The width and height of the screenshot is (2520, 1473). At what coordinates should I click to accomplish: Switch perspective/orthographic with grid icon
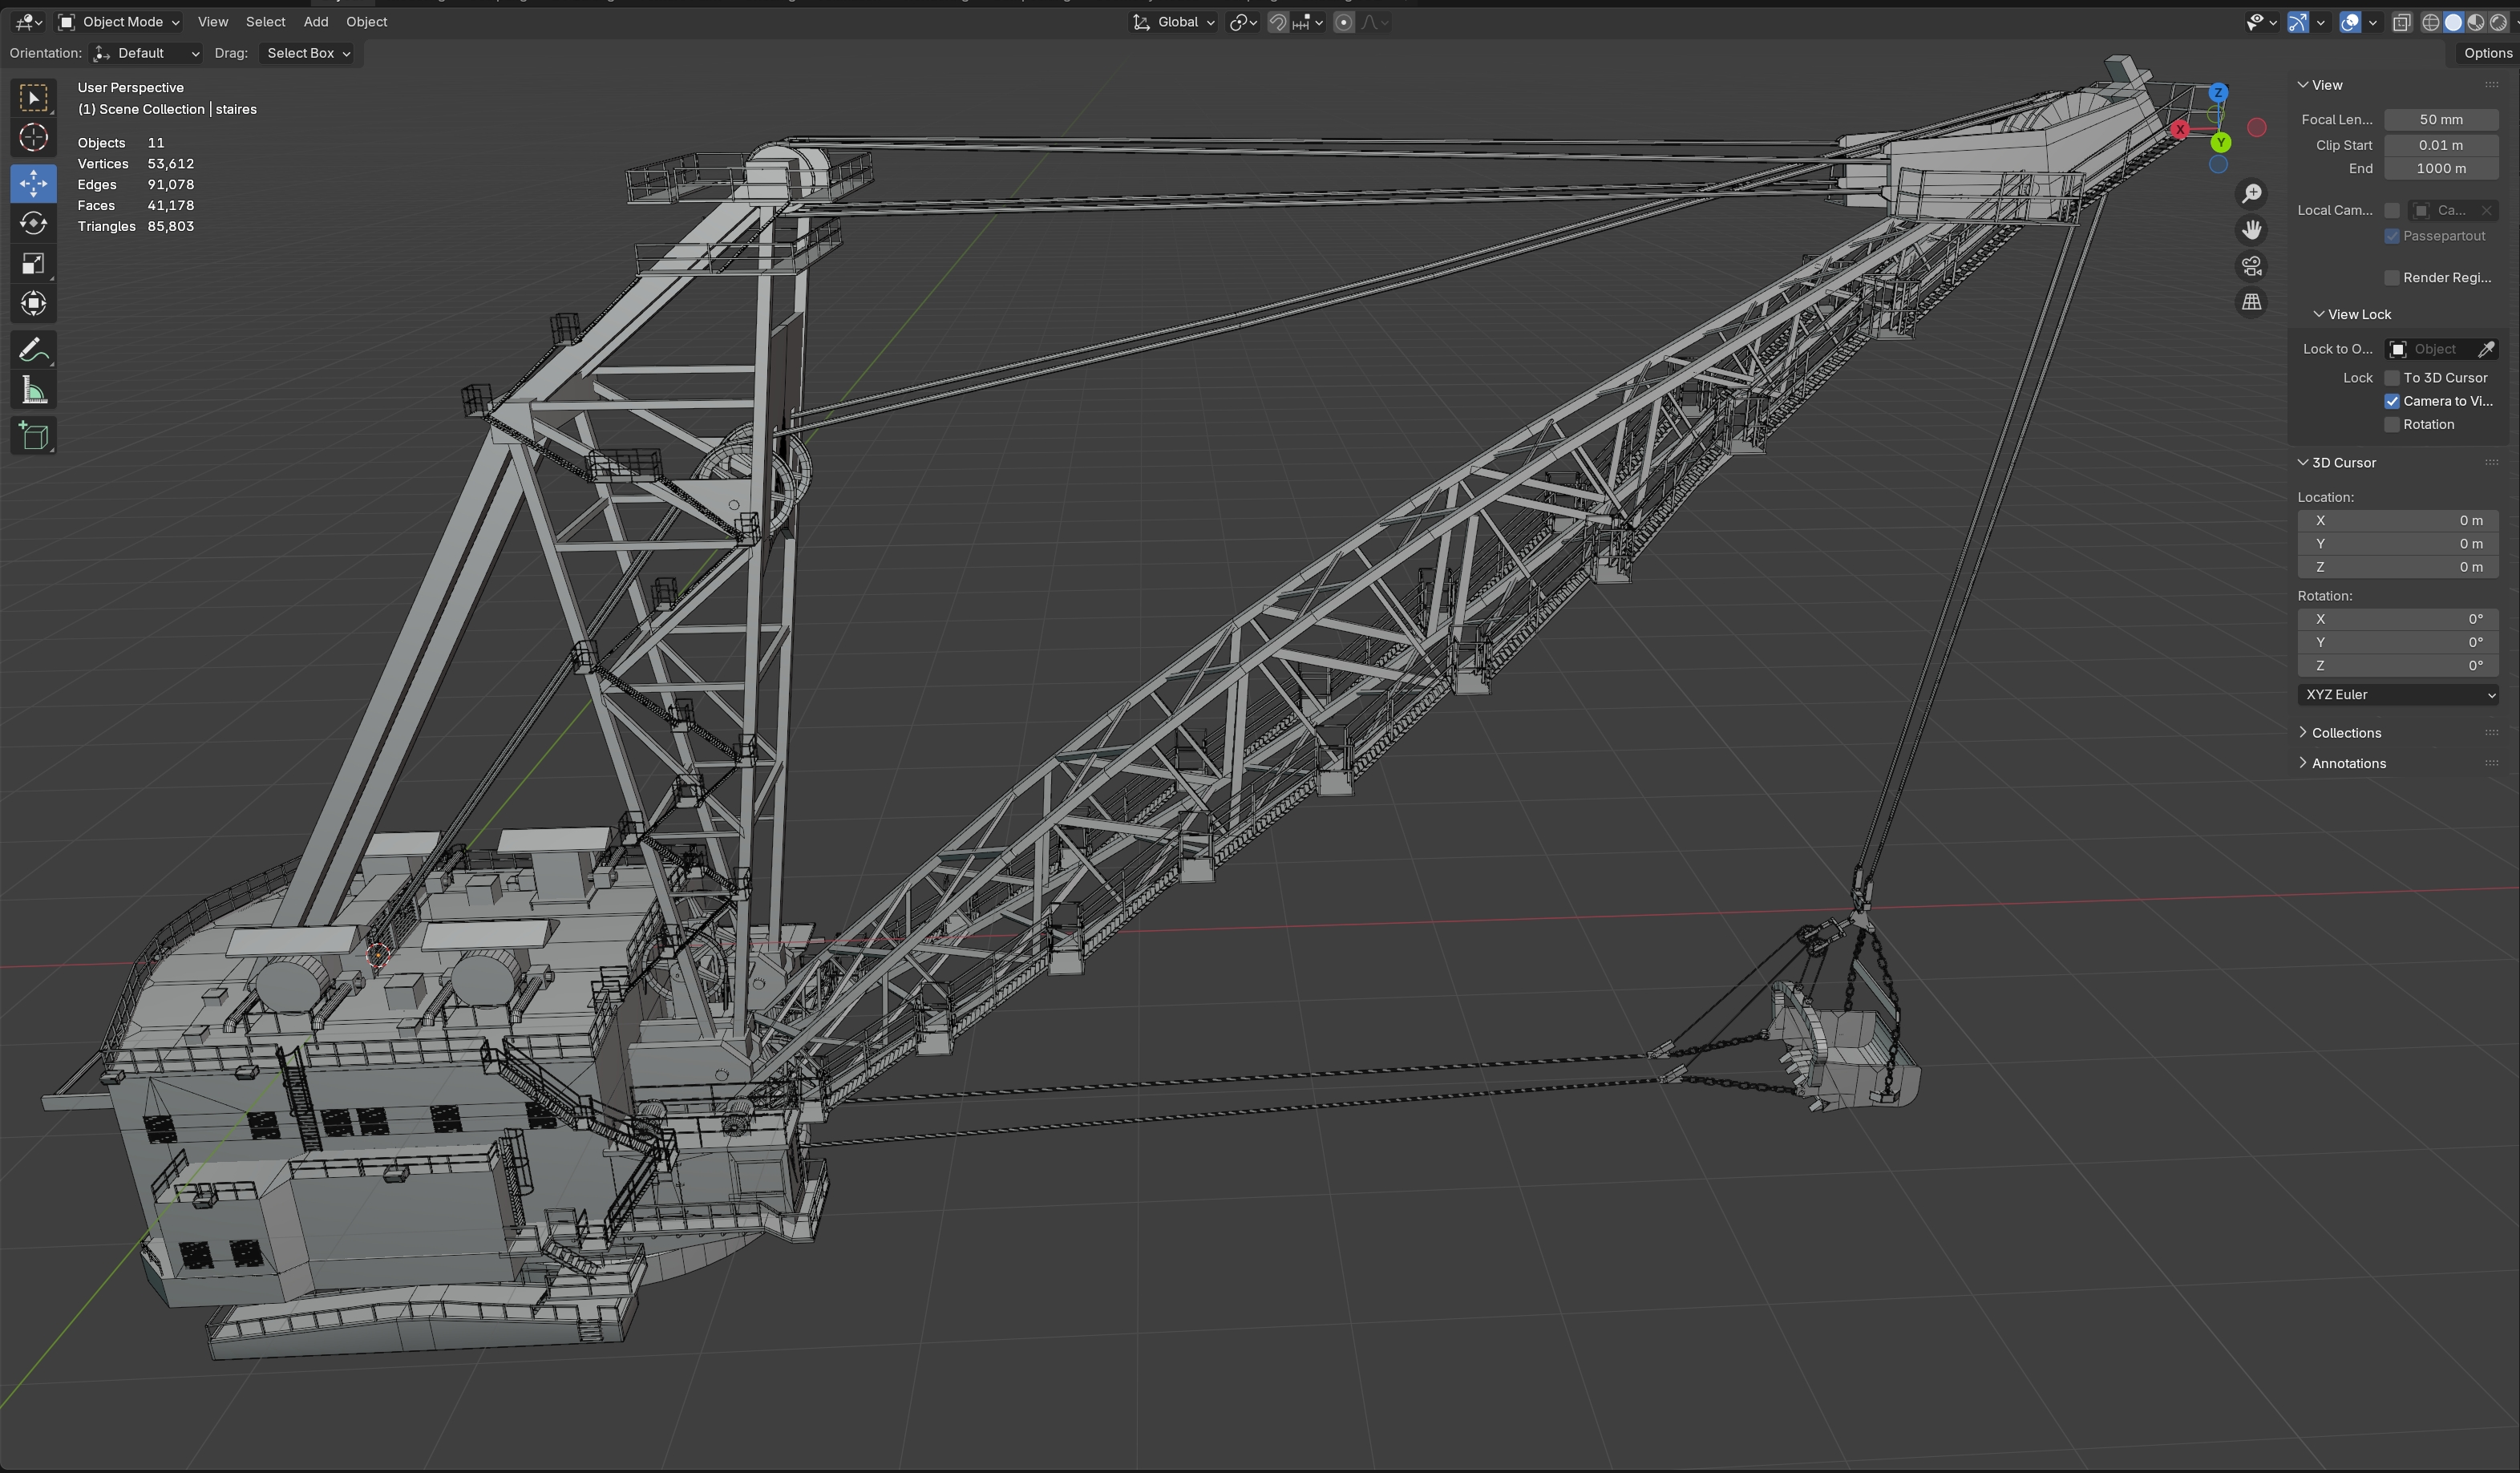pyautogui.click(x=2251, y=302)
